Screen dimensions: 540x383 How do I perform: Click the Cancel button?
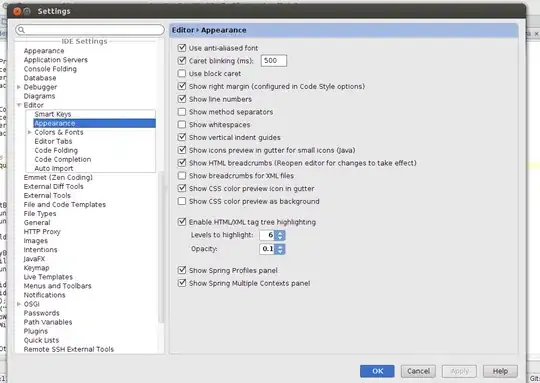pos(418,371)
